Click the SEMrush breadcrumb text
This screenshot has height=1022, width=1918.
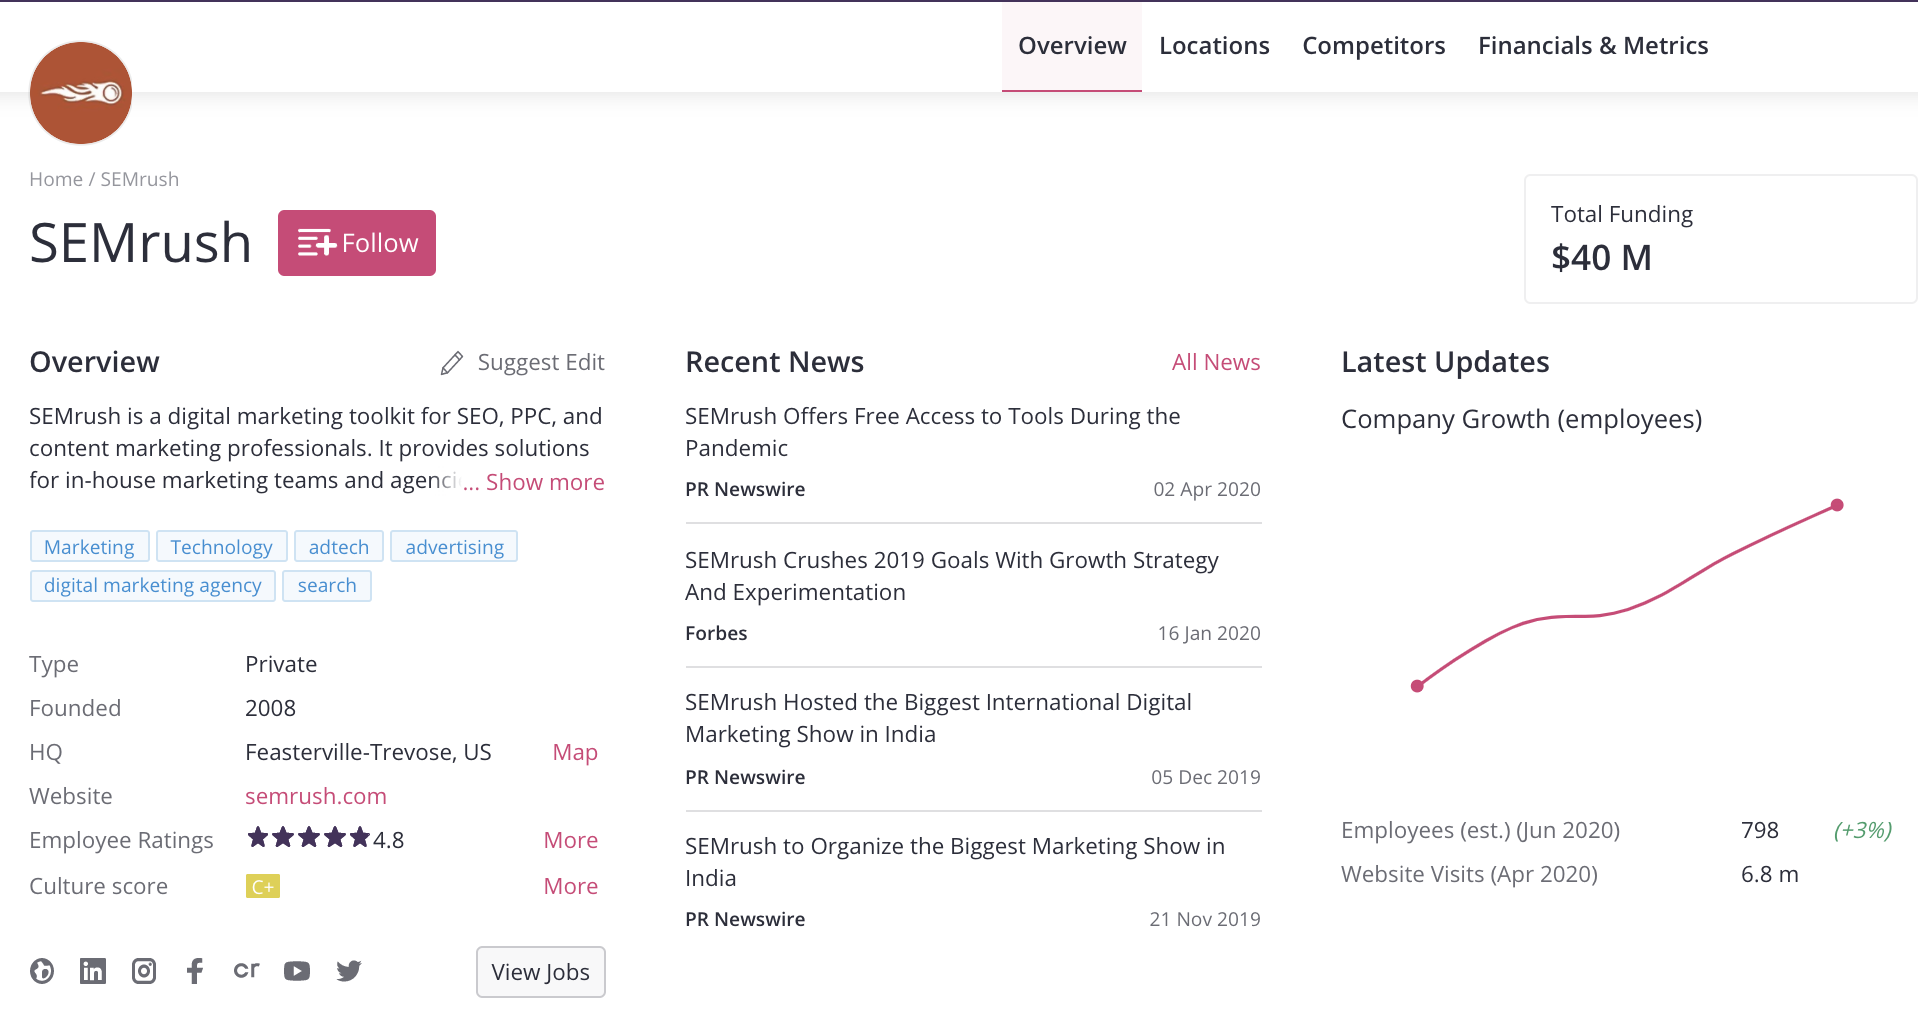pos(140,179)
